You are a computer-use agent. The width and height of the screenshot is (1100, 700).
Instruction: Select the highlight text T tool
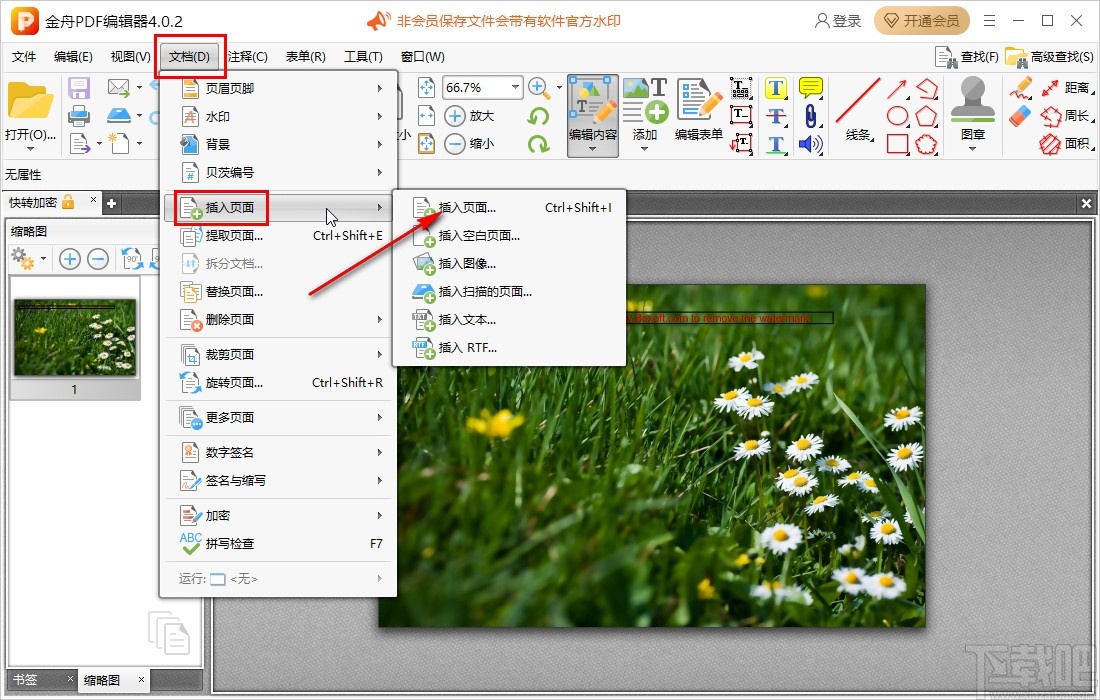click(x=775, y=88)
